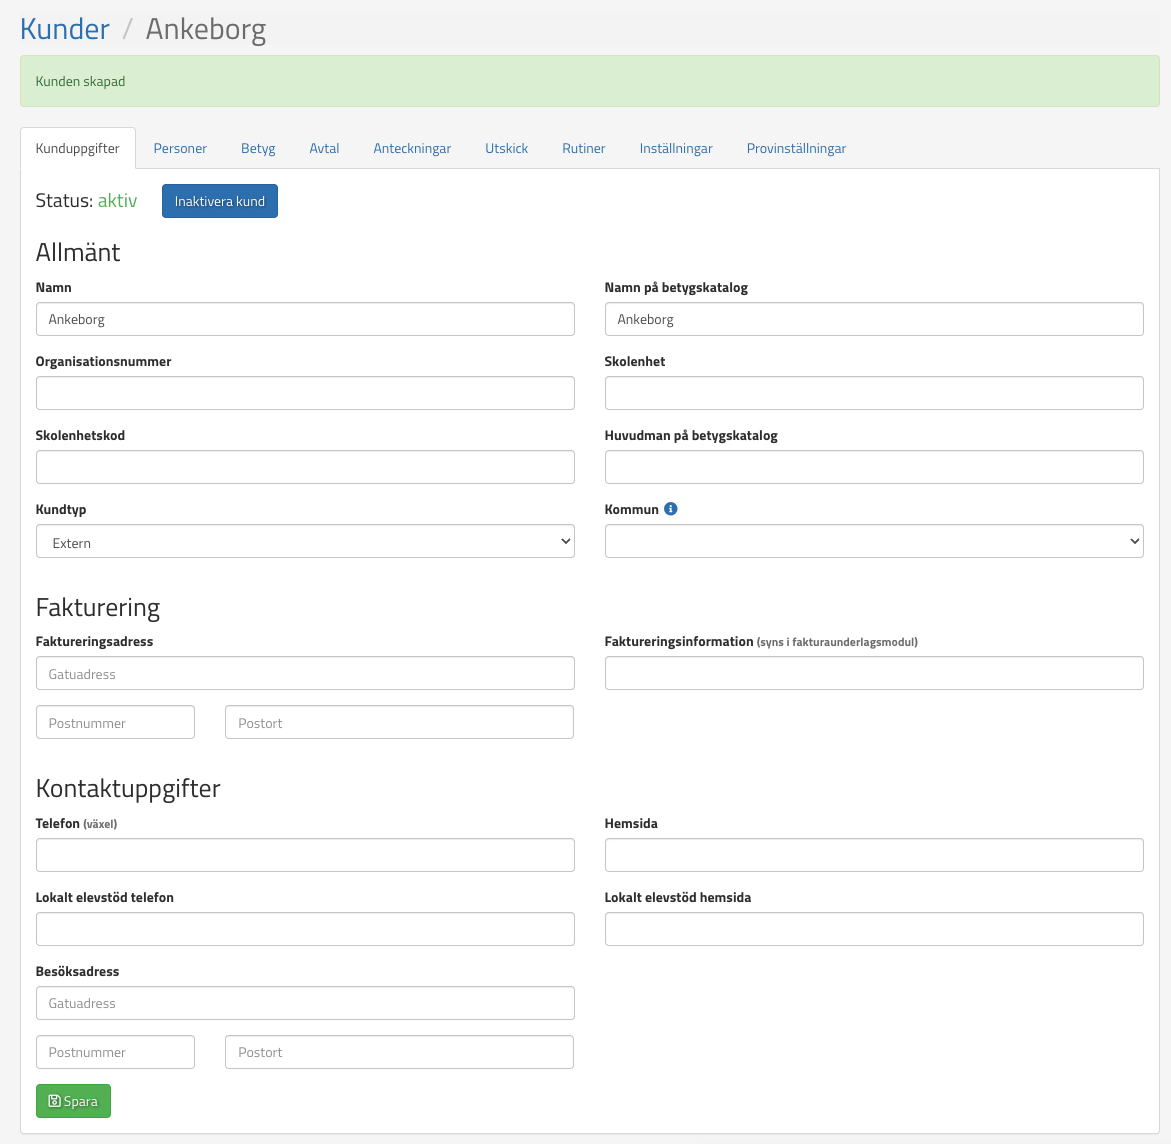The height and width of the screenshot is (1144, 1171).
Task: Select the Anteckningar tab
Action: 412,149
